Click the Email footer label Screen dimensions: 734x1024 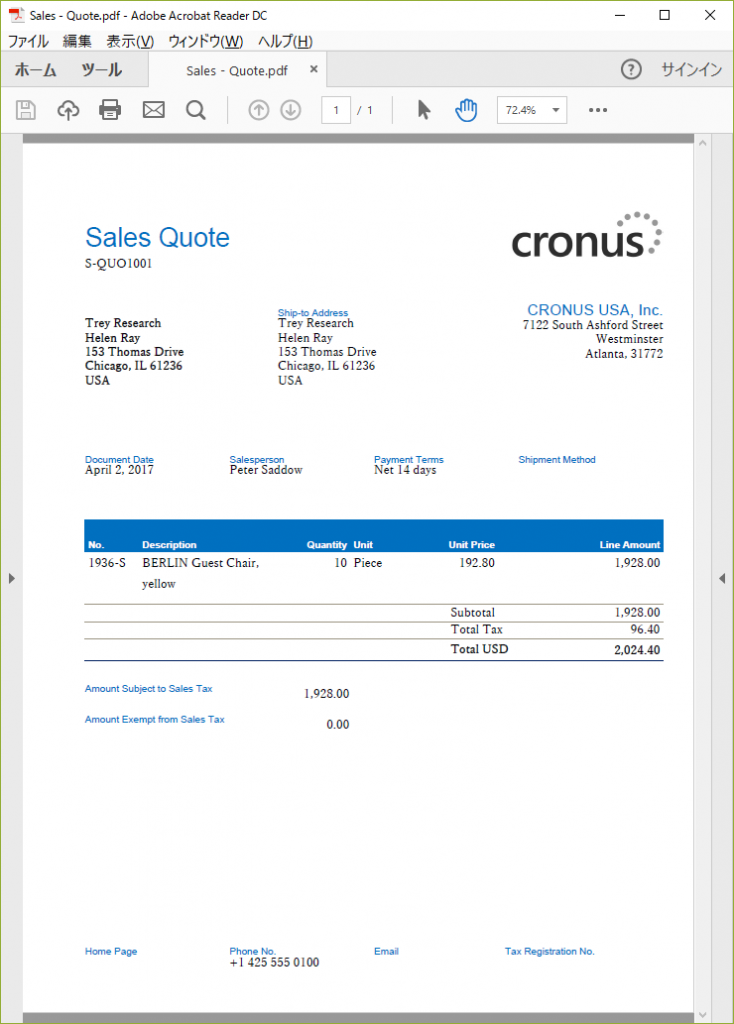(386, 951)
